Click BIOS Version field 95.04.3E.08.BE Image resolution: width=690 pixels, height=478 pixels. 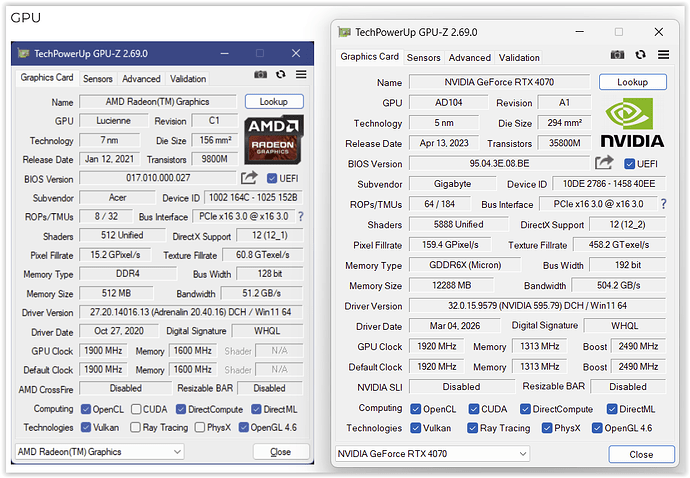[x=499, y=163]
